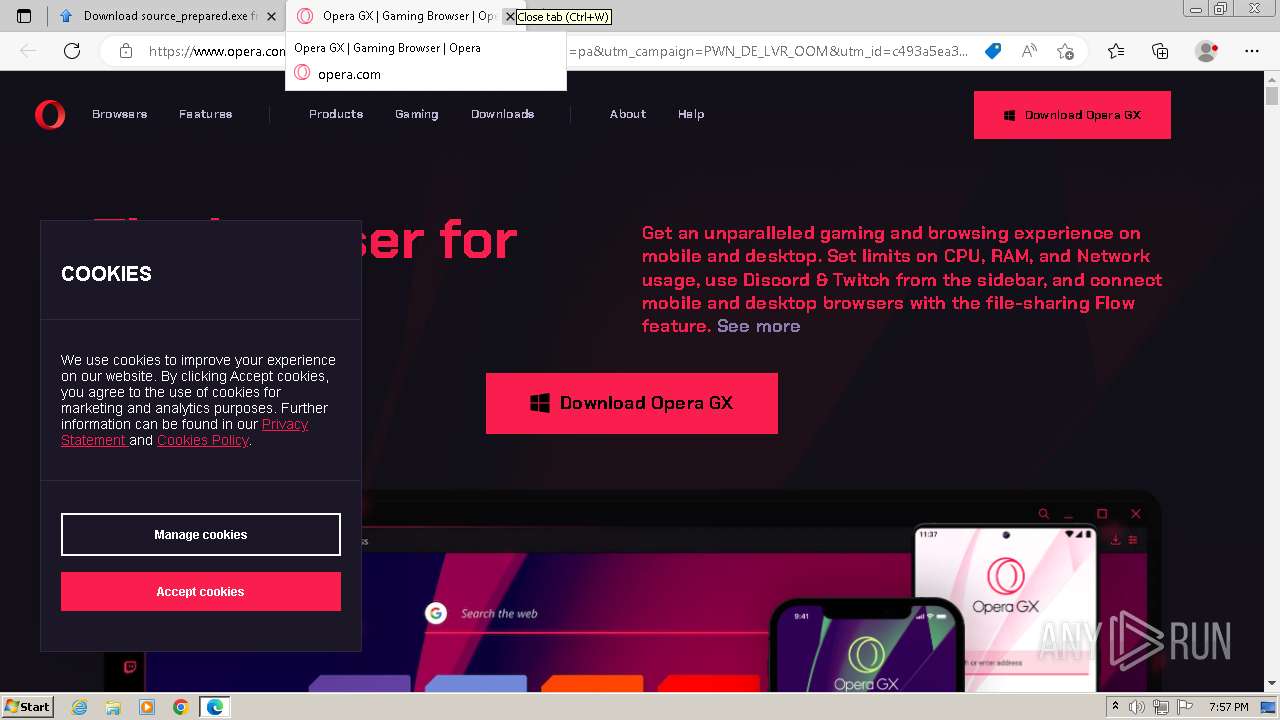Click the Twitch sidebar icon in the preview
This screenshot has height=720, width=1280.
[x=130, y=666]
